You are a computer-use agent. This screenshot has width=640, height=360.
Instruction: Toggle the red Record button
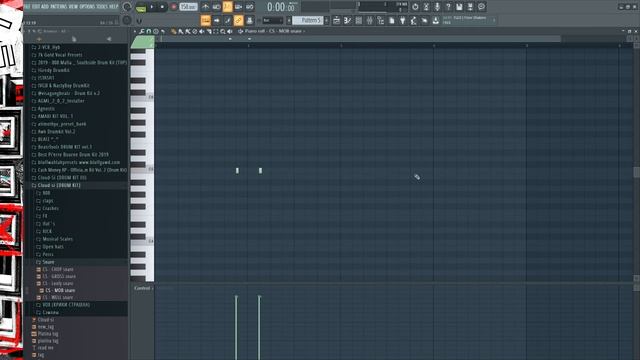pyautogui.click(x=173, y=7)
